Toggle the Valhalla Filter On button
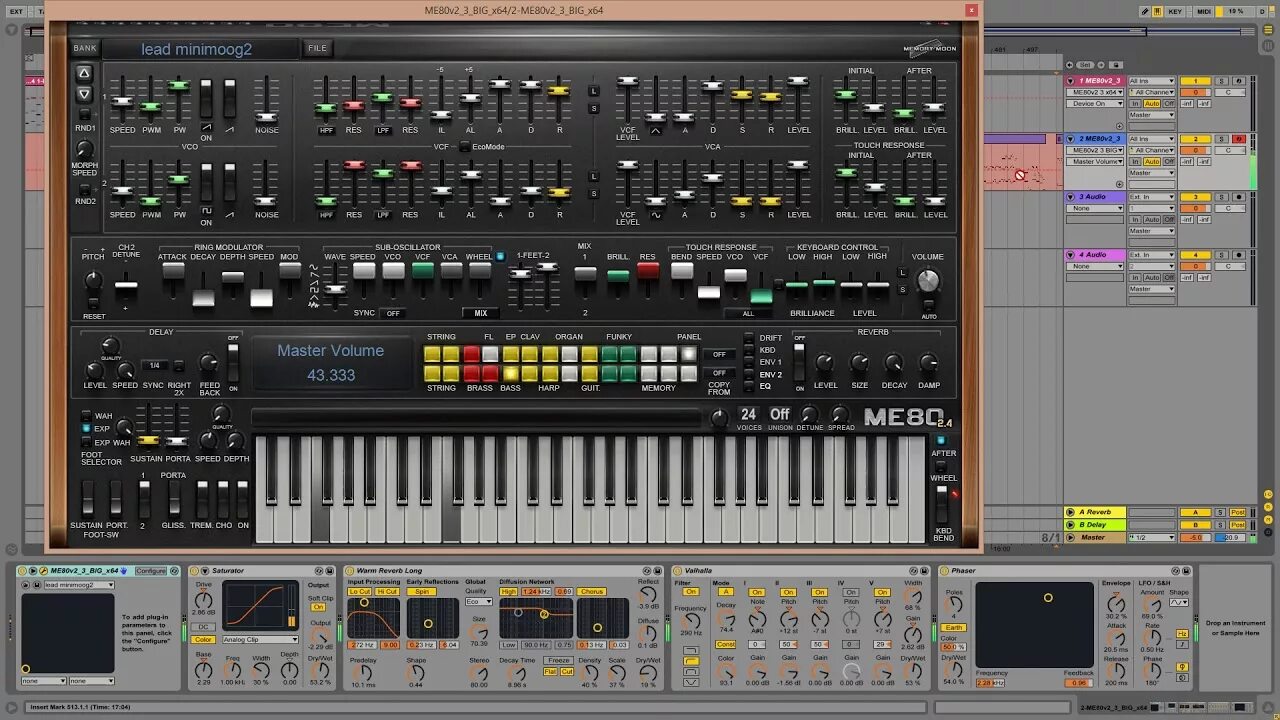This screenshot has height=720, width=1280. 690,592
